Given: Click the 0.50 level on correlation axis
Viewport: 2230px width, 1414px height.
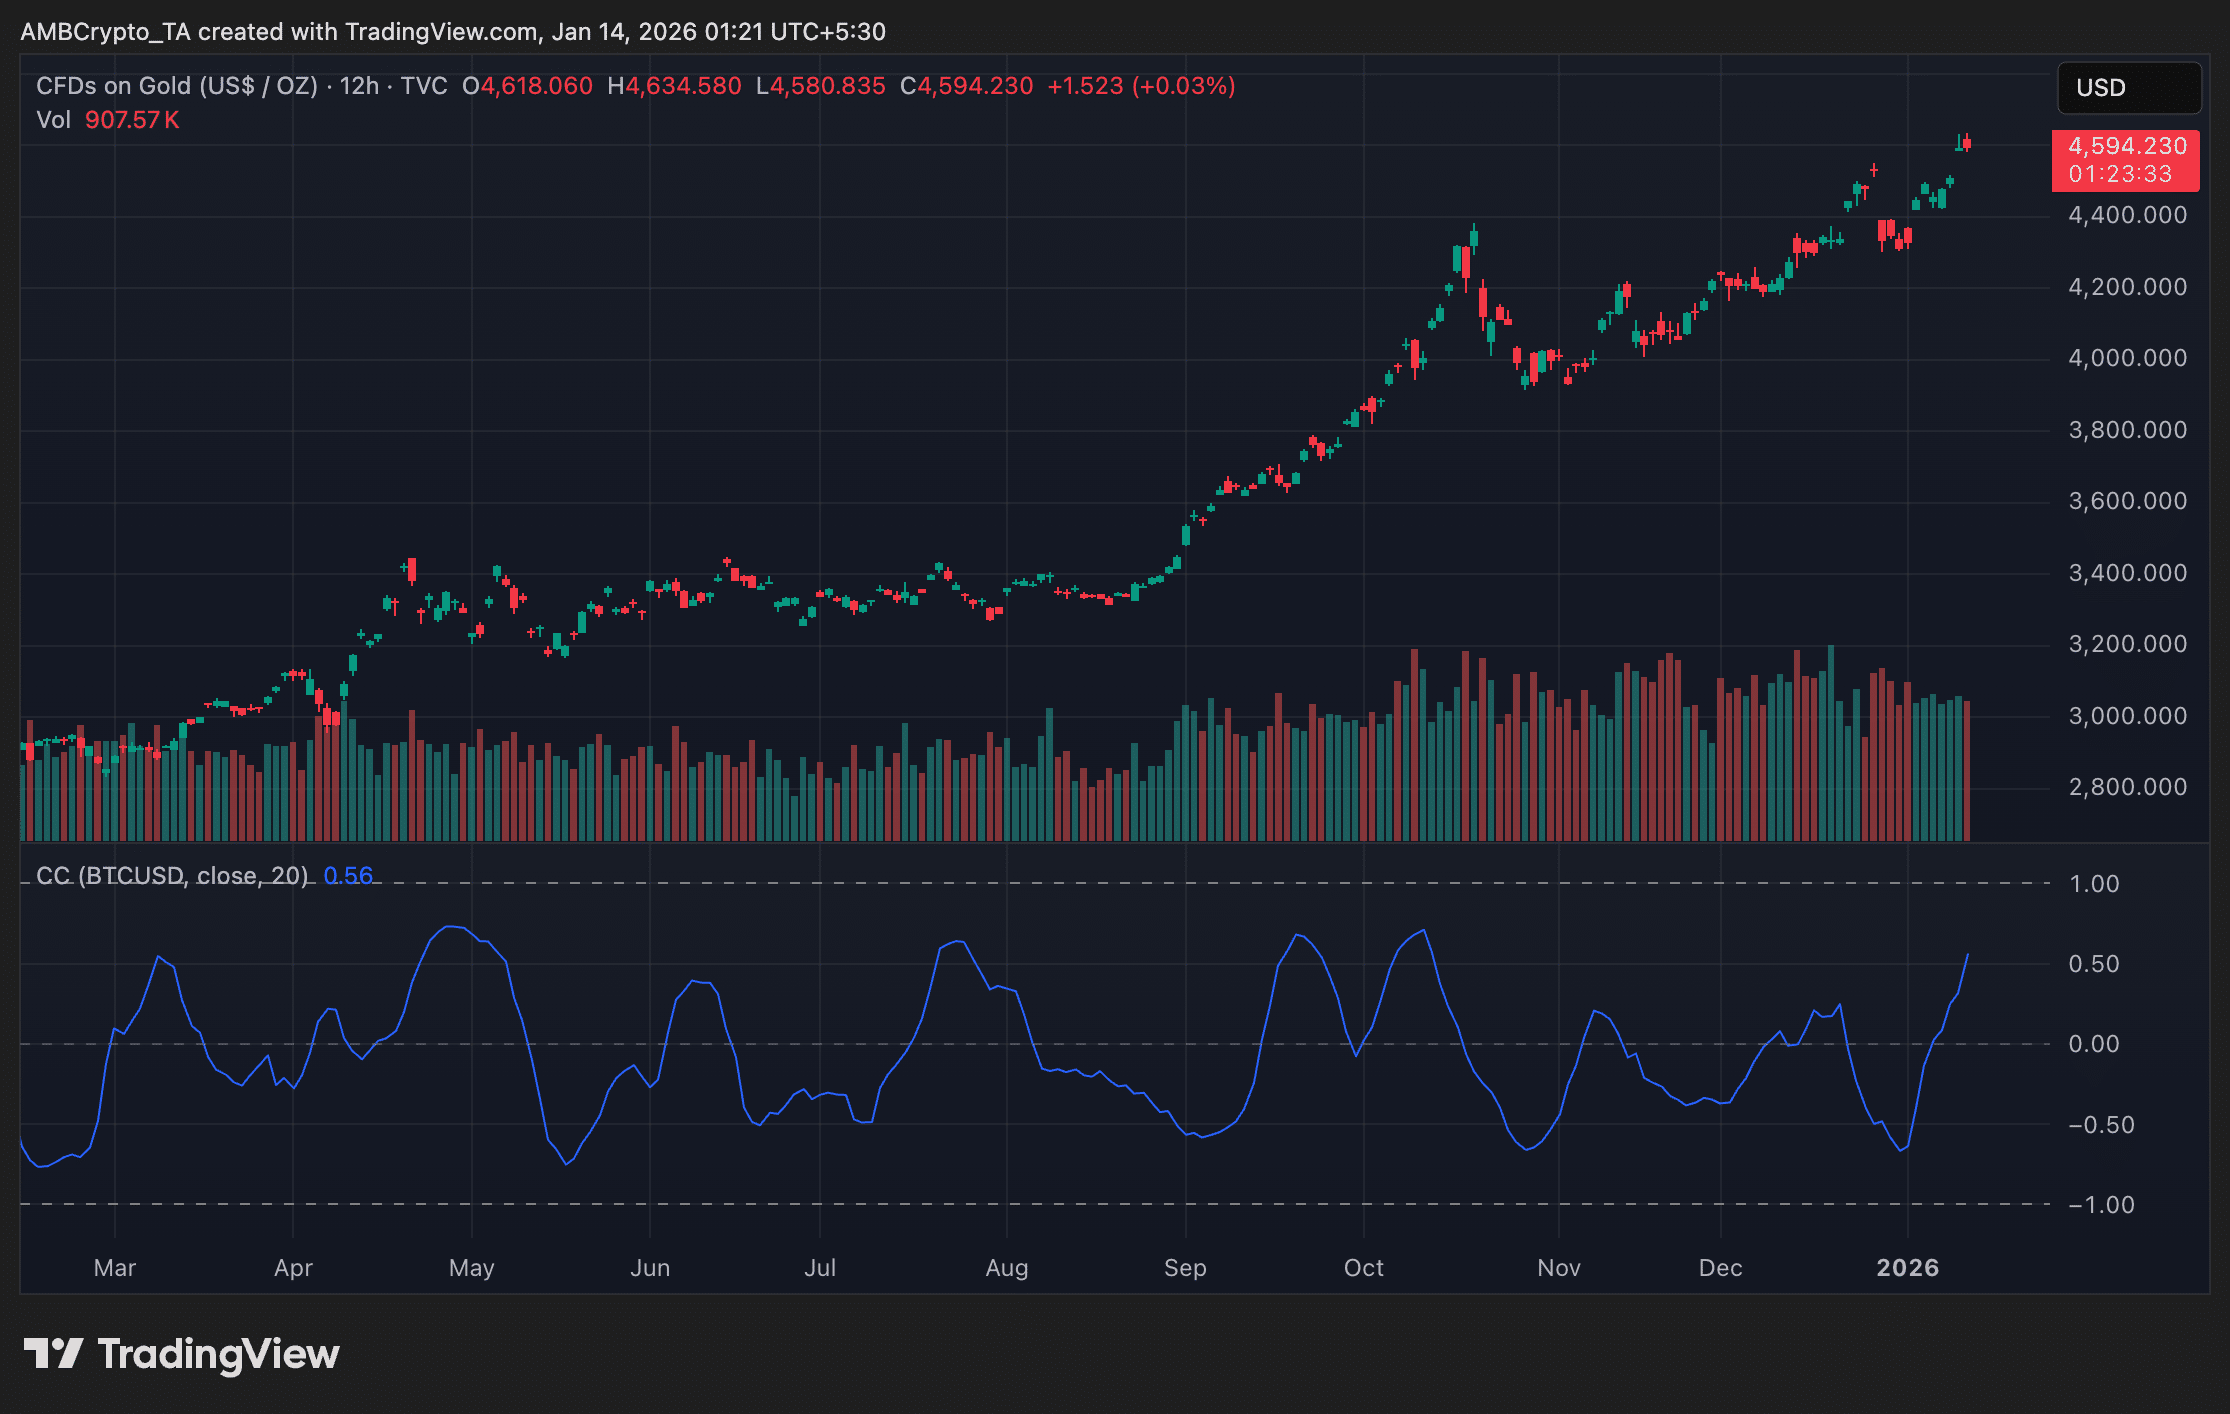Looking at the screenshot, I should click(2093, 964).
